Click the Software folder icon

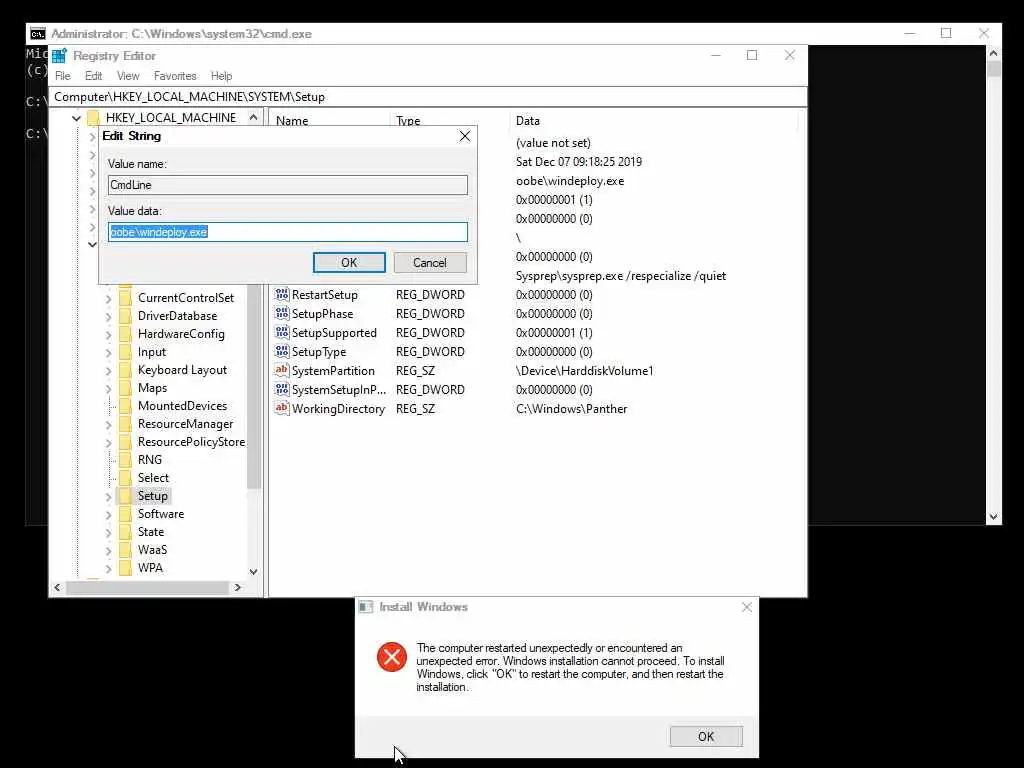pyautogui.click(x=125, y=514)
